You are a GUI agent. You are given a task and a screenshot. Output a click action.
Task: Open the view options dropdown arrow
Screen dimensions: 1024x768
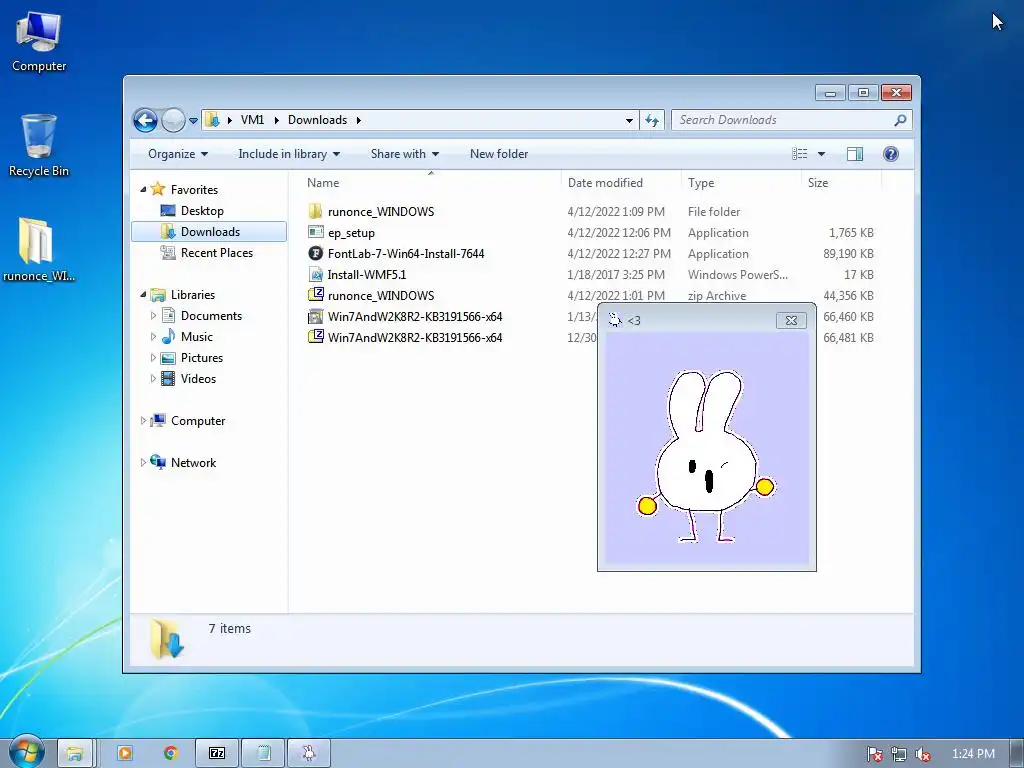coord(822,154)
